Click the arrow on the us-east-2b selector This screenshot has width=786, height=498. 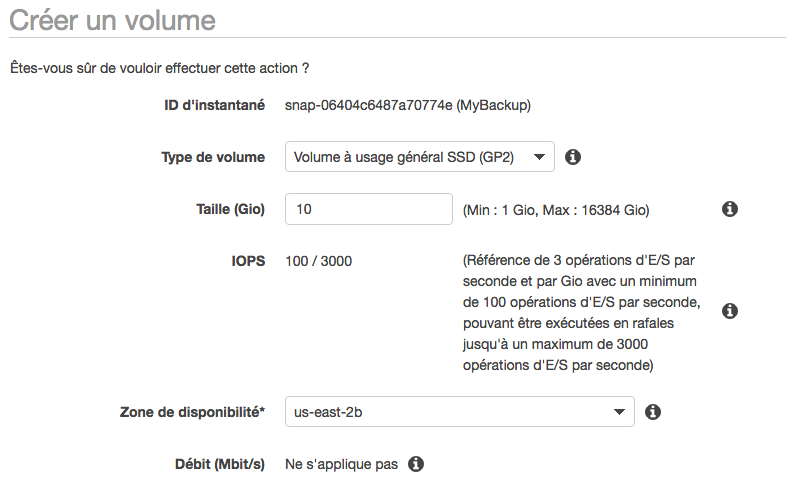(x=619, y=411)
